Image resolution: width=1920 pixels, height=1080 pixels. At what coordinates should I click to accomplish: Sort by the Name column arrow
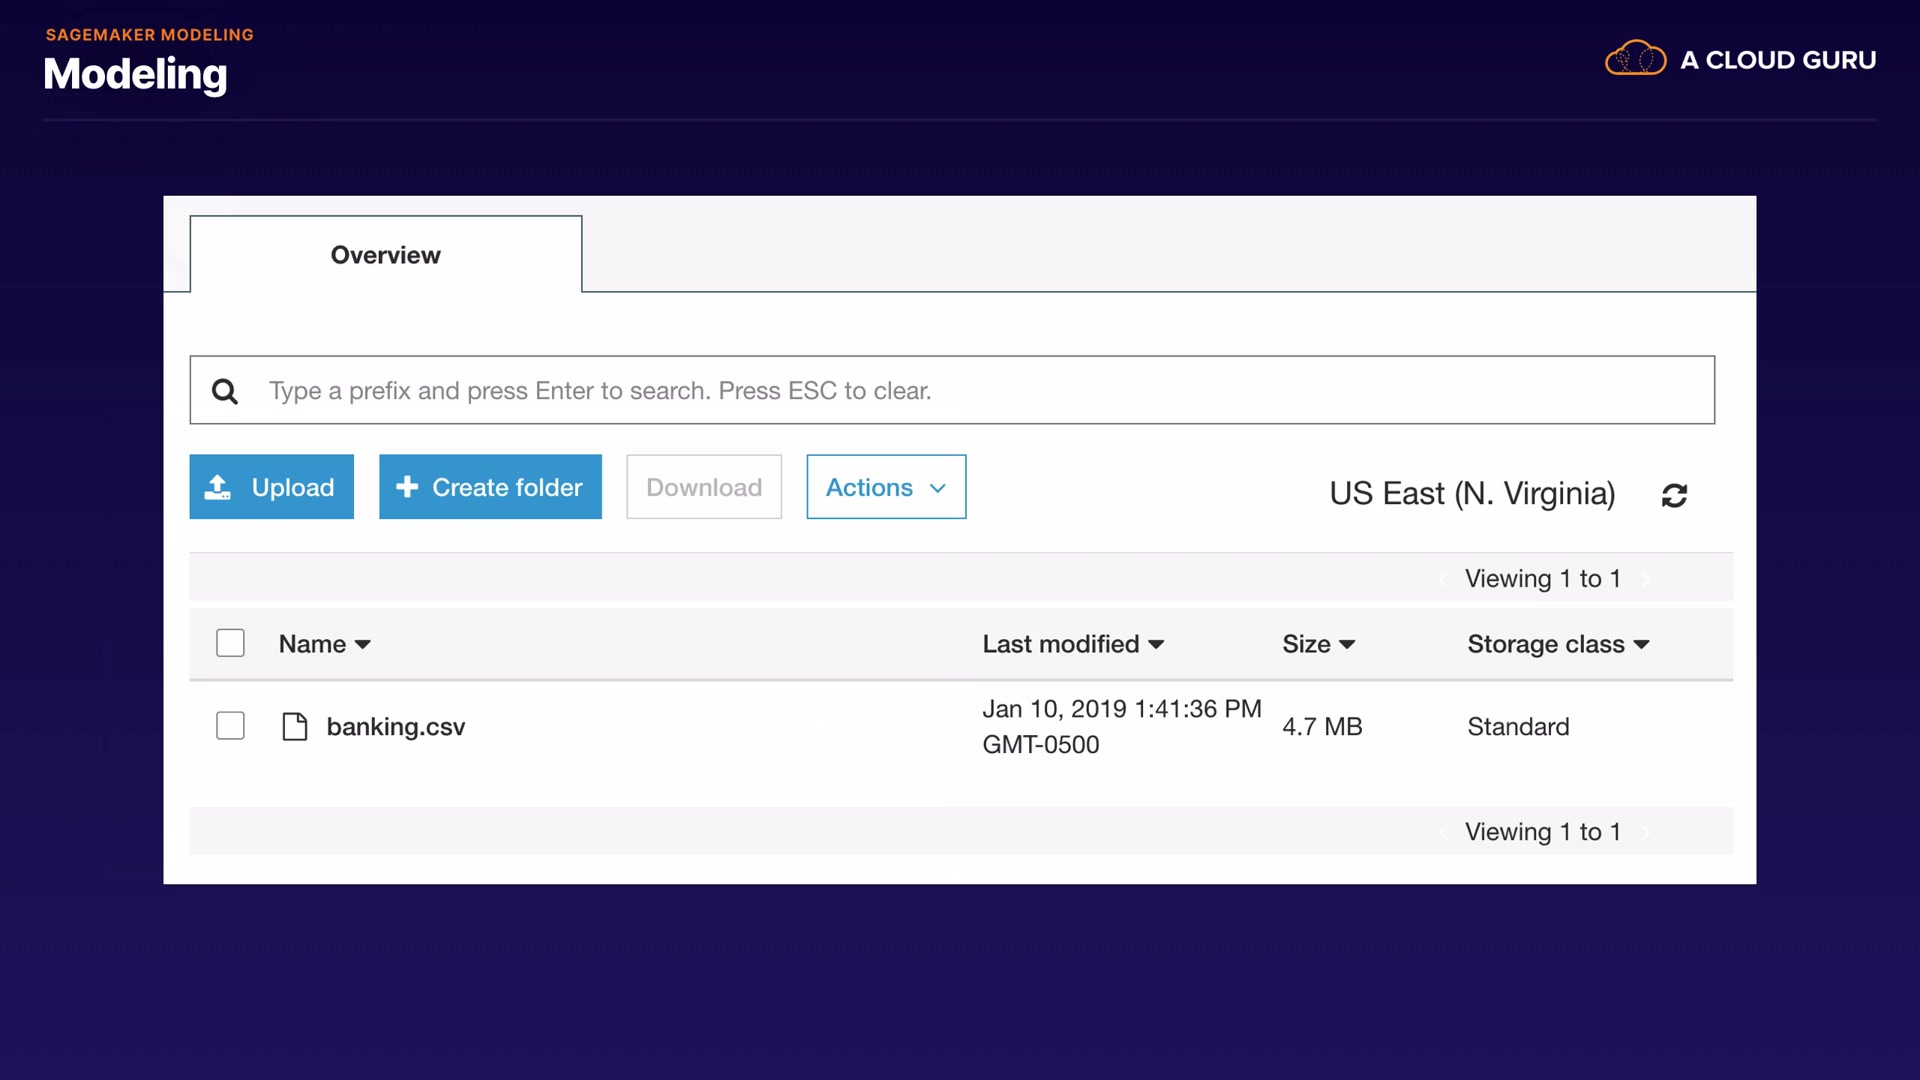362,645
